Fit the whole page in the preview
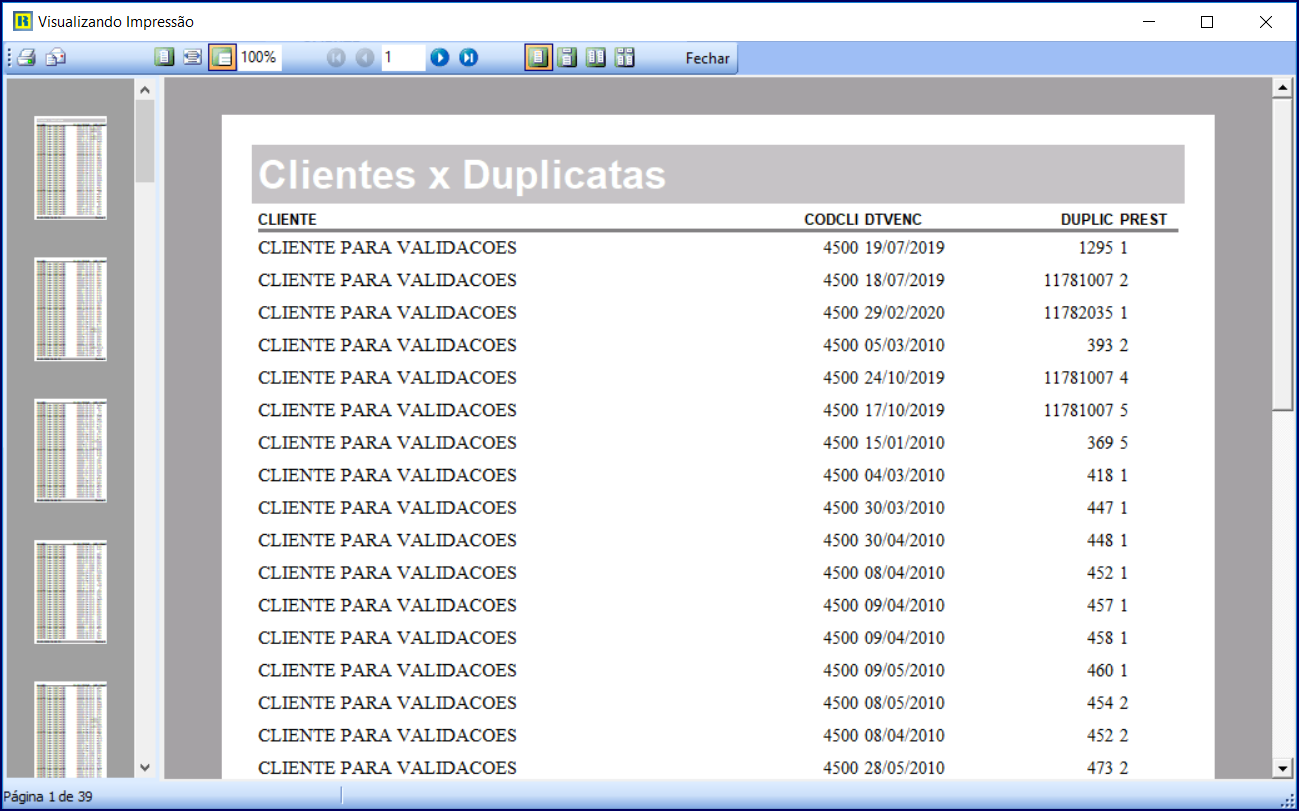 164,58
